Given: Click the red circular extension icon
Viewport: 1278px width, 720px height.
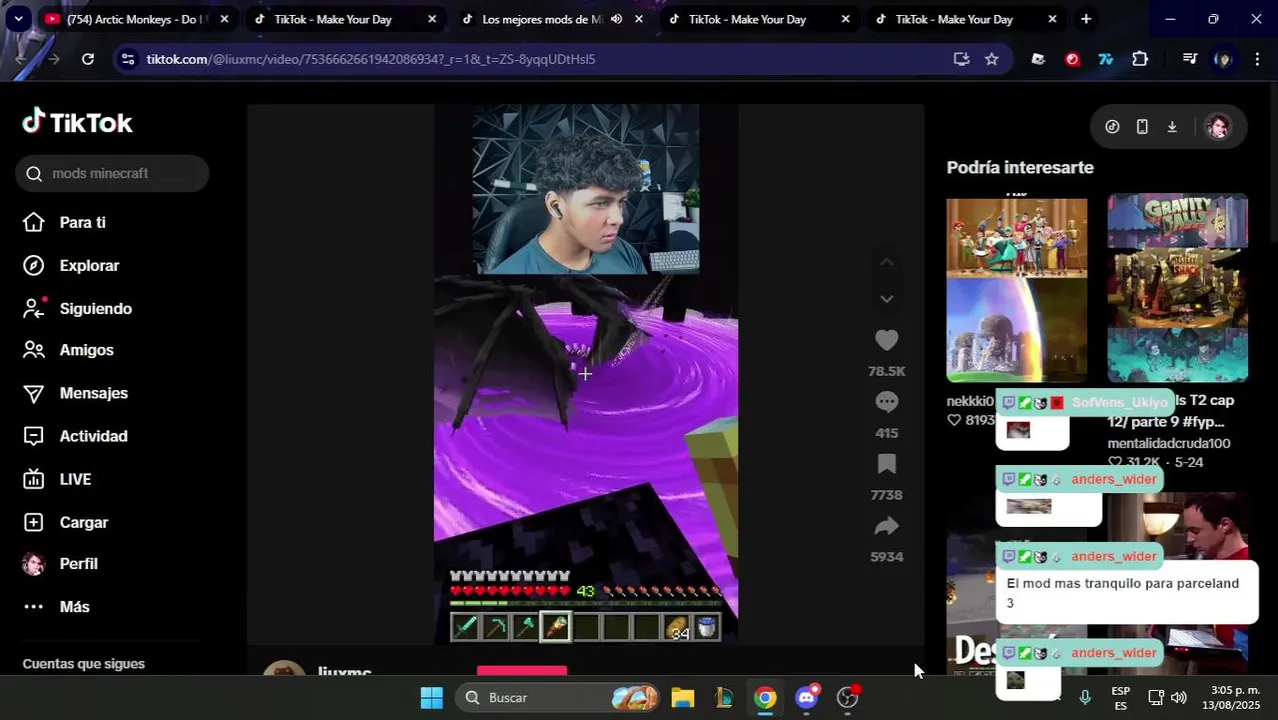Looking at the screenshot, I should coord(1072,59).
